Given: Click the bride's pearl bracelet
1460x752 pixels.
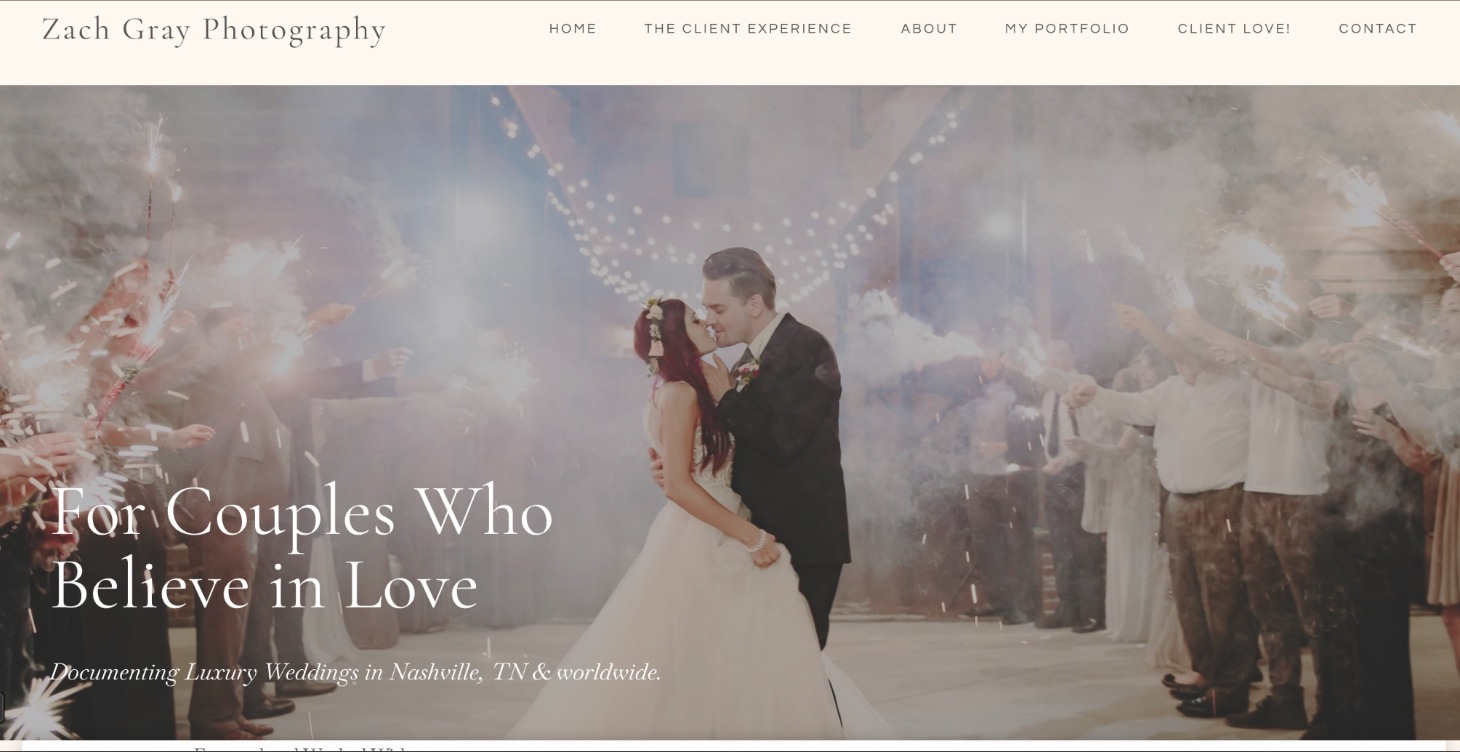Looking at the screenshot, I should 757,541.
